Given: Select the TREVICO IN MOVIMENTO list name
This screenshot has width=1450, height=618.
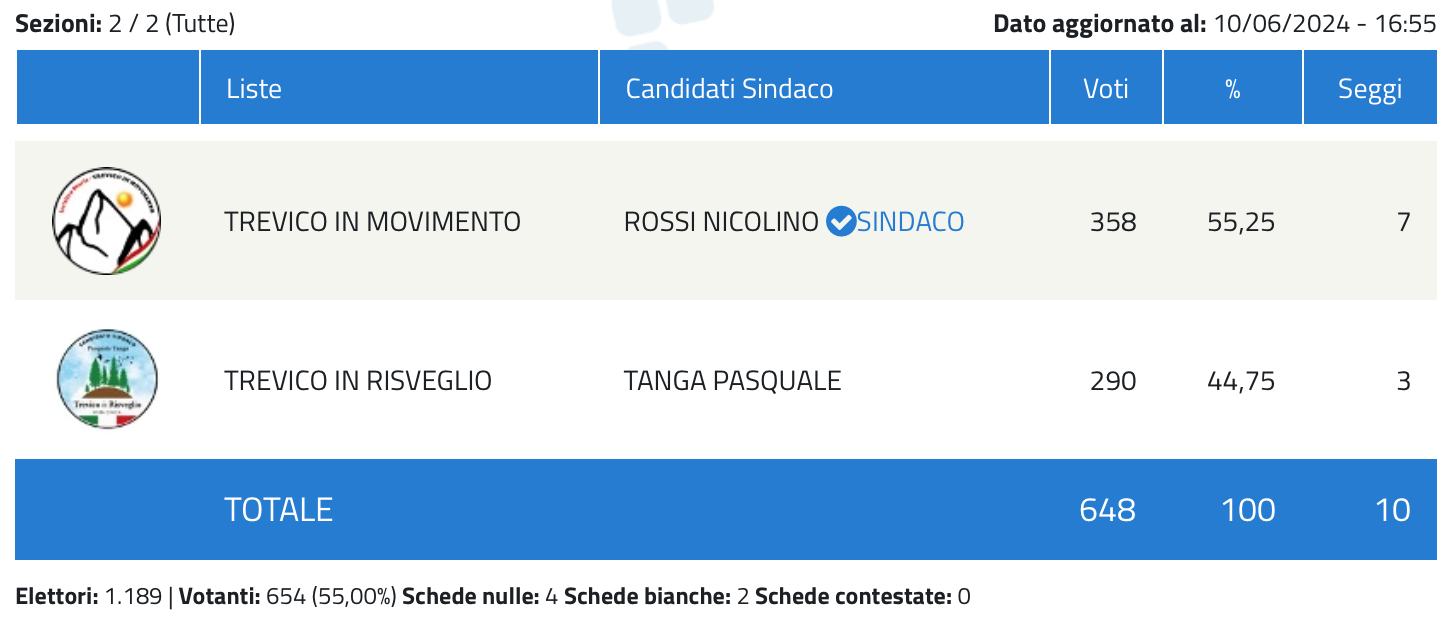Looking at the screenshot, I should [372, 221].
